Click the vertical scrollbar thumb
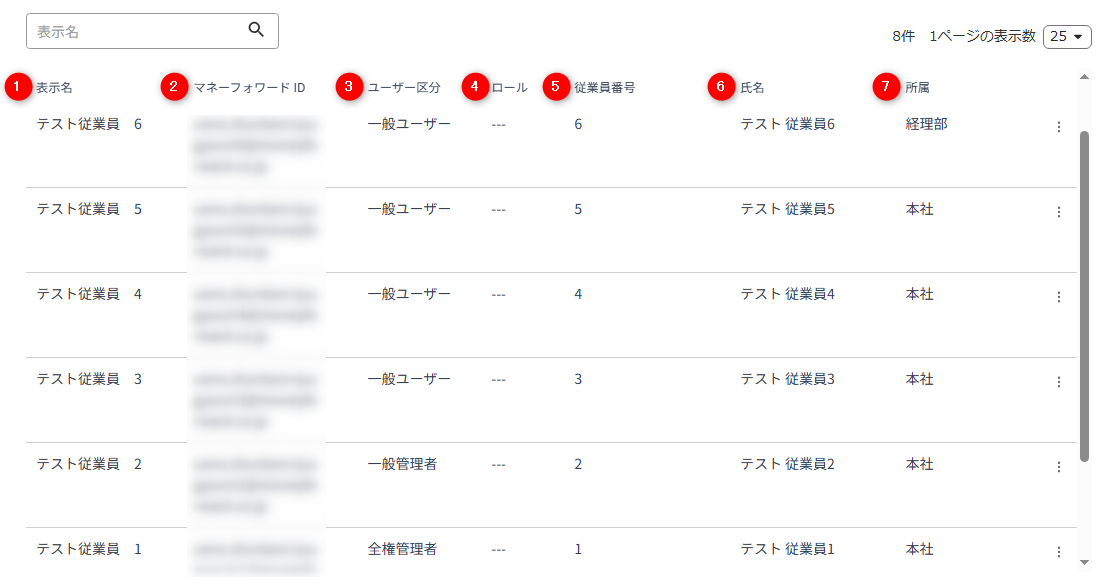The height and width of the screenshot is (584, 1112). (1084, 296)
